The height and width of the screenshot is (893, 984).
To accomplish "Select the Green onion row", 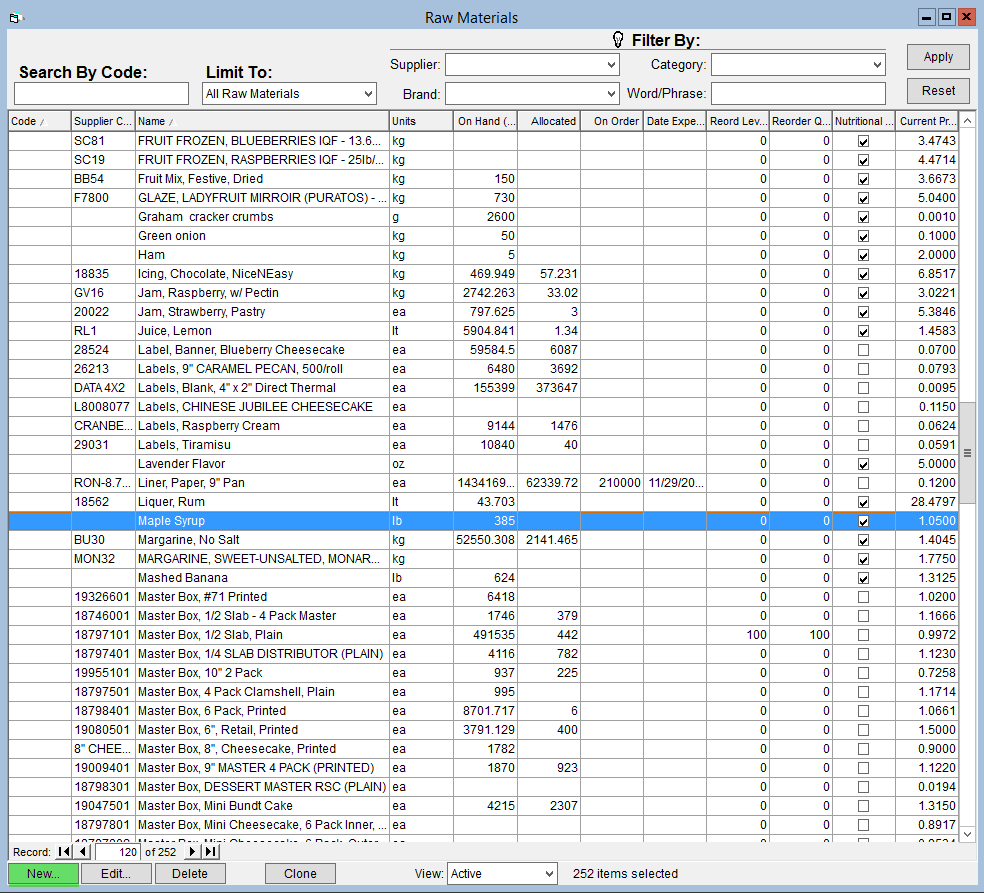I will pos(483,236).
